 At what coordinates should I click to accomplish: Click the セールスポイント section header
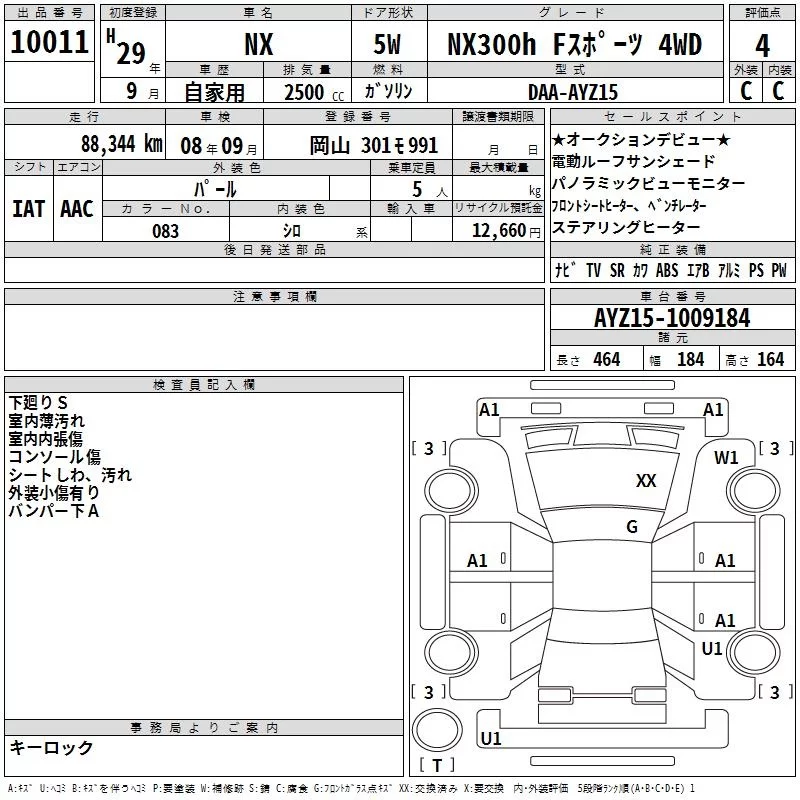point(672,117)
